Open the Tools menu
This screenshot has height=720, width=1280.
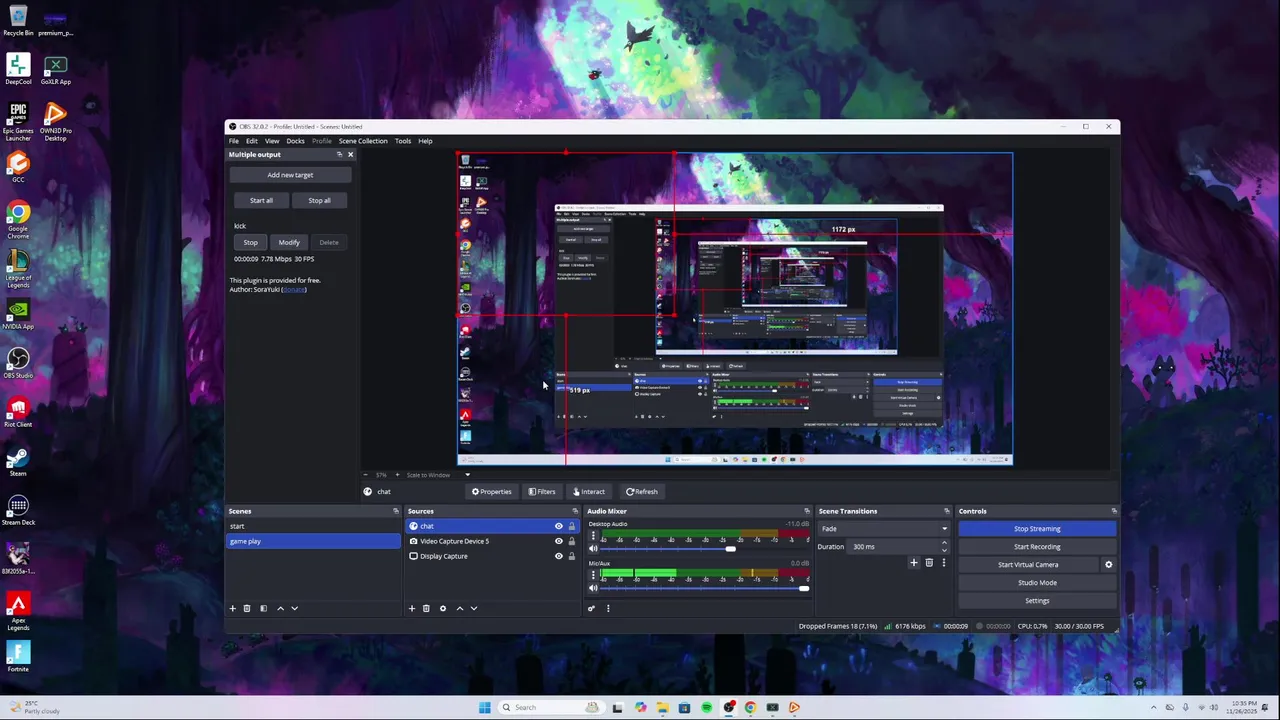(x=403, y=141)
